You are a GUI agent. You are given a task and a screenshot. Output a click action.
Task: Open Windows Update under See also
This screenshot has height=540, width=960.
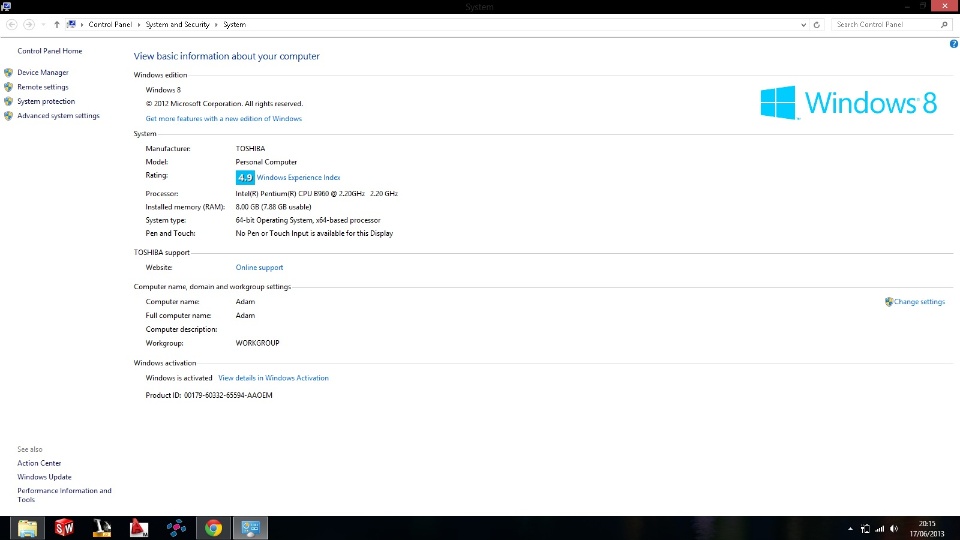tap(44, 477)
